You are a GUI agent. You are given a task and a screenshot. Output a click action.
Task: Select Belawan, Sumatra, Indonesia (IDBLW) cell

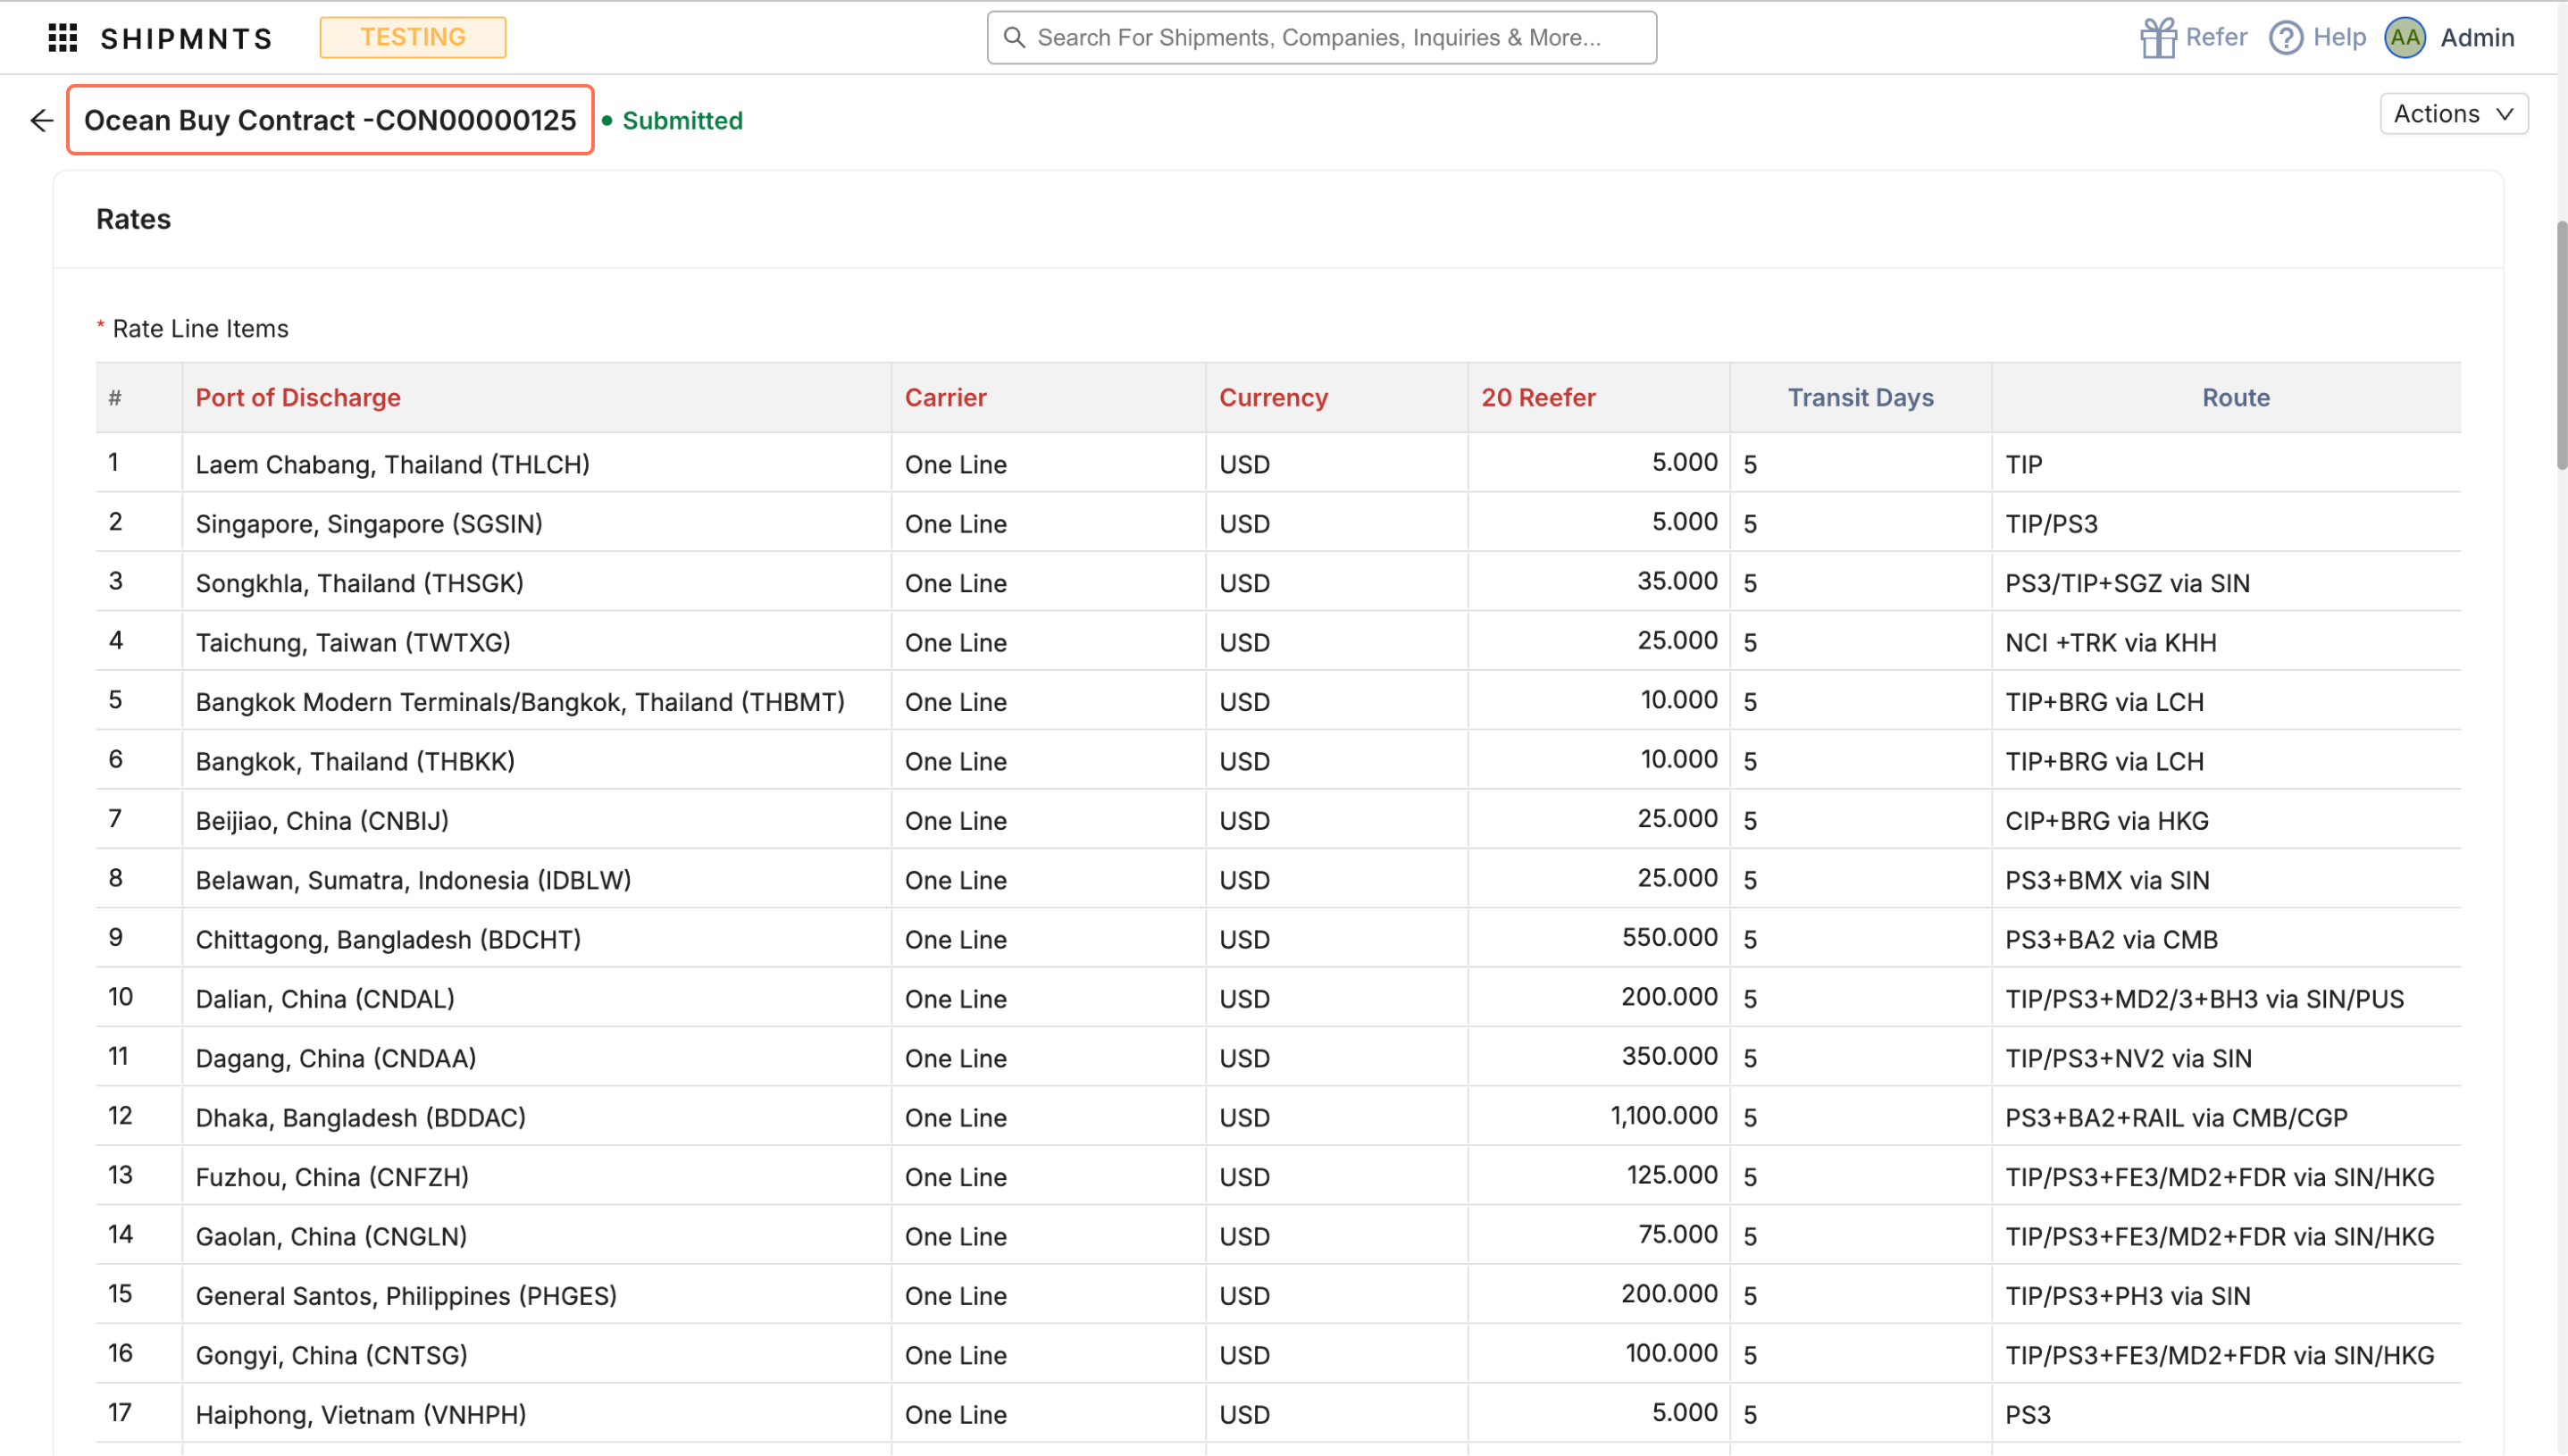pyautogui.click(x=536, y=880)
